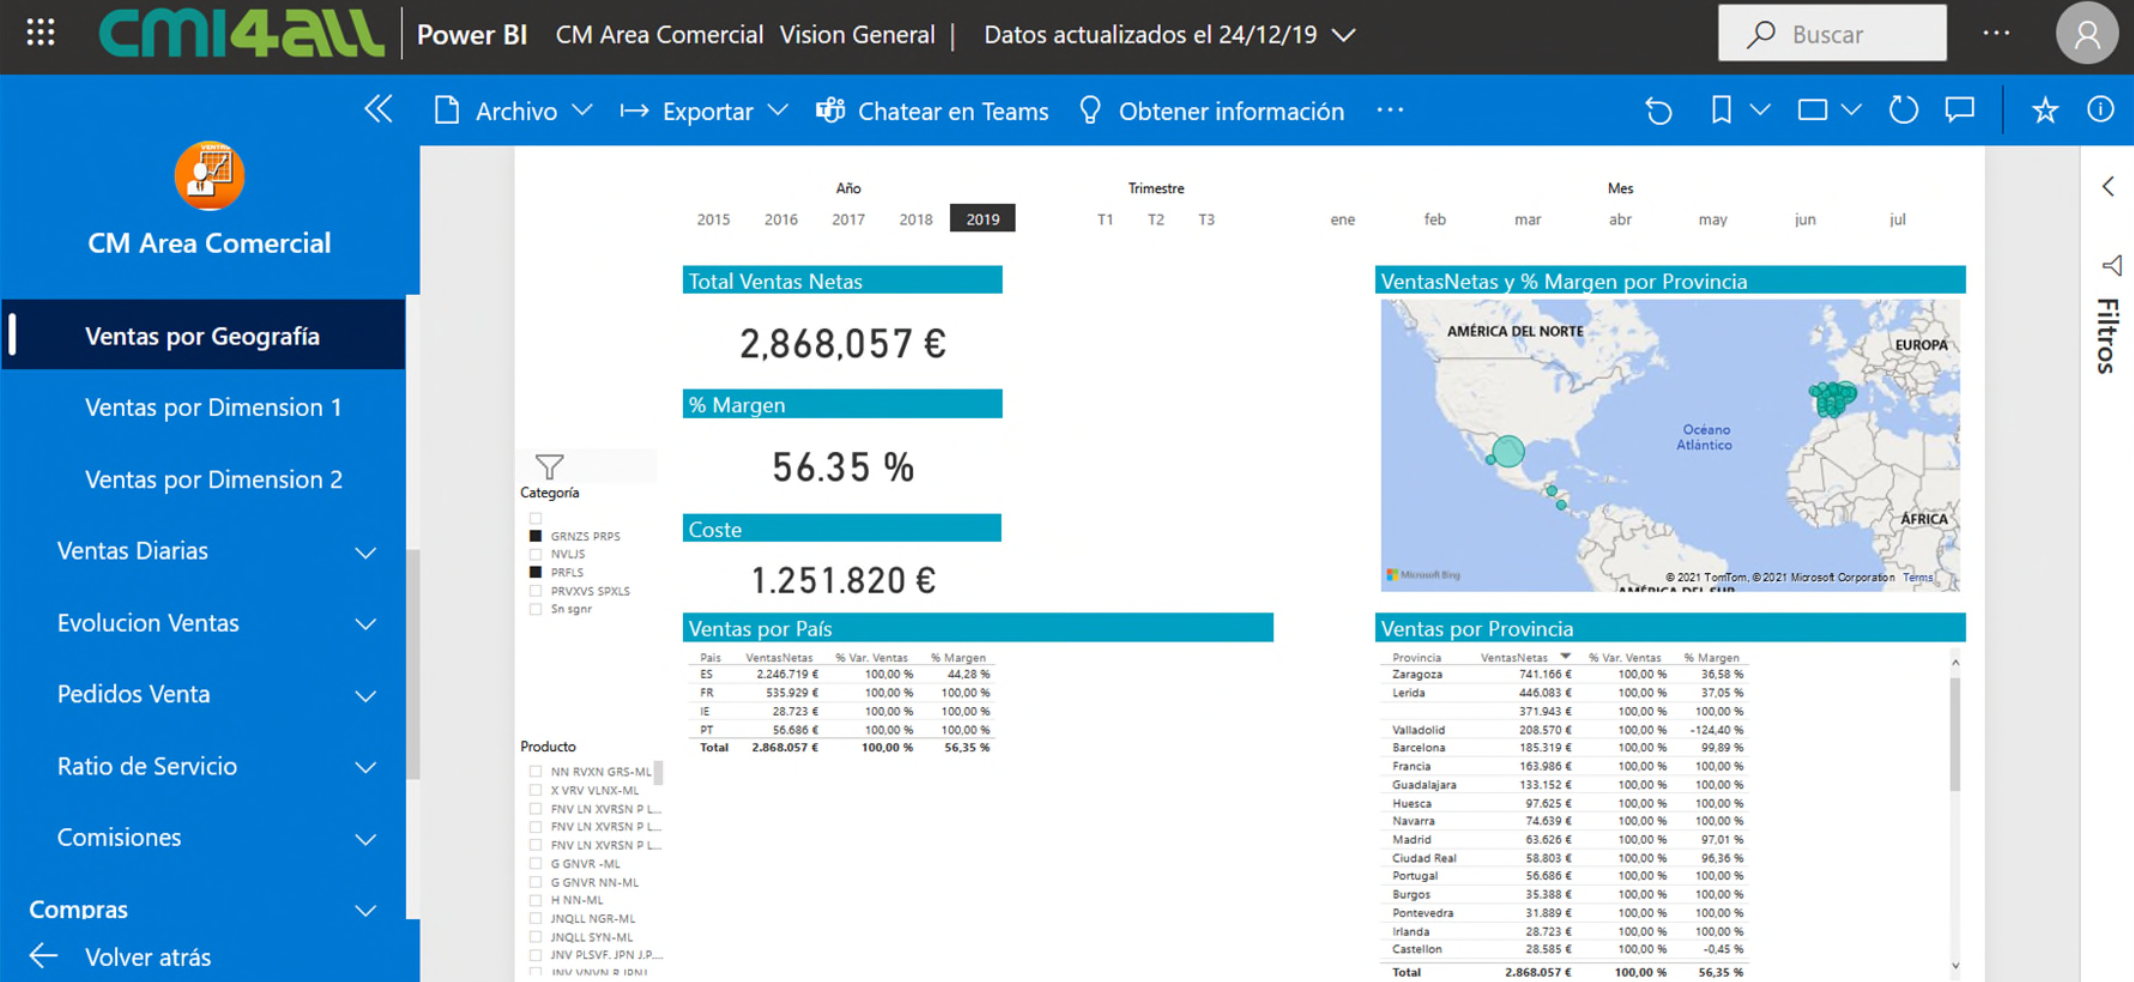The width and height of the screenshot is (2134, 982).
Task: Open the app launcher grid icon
Action: pyautogui.click(x=40, y=33)
